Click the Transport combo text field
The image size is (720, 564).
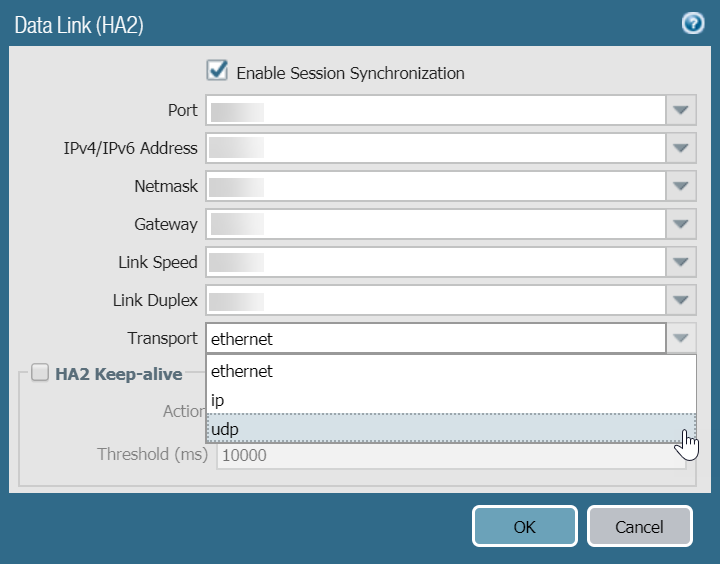coord(436,338)
